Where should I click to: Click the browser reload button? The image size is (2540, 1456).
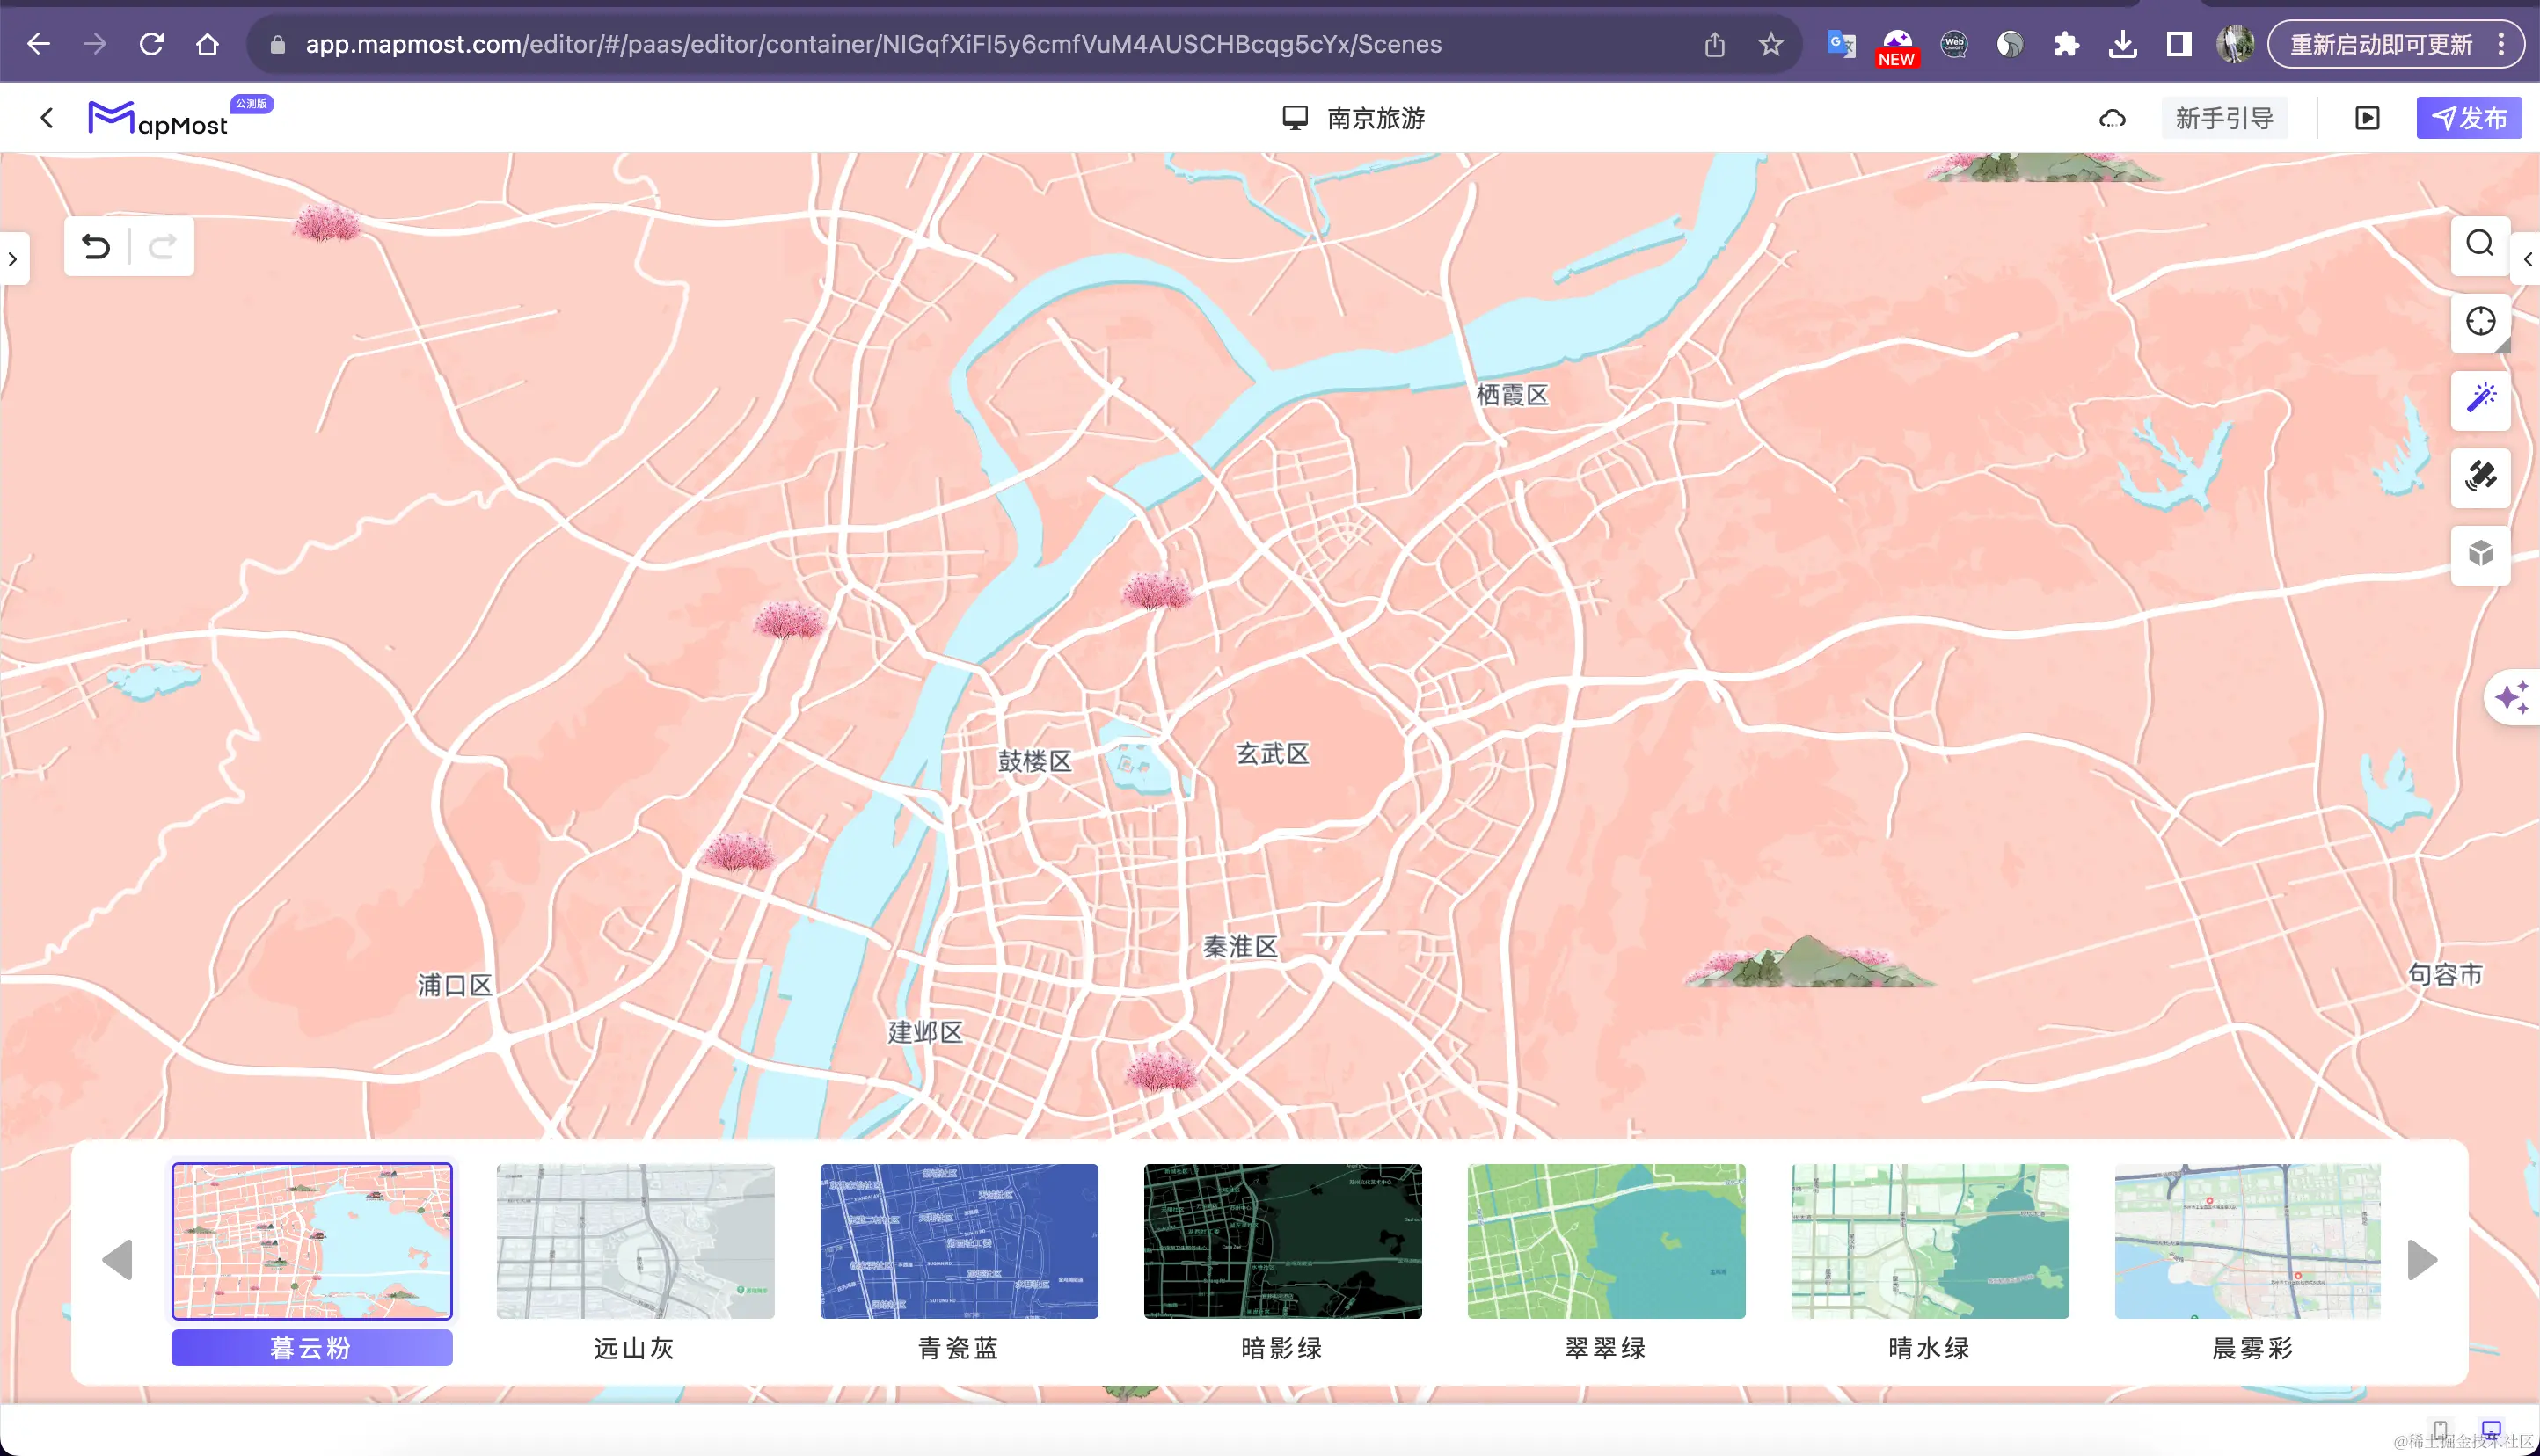pyautogui.click(x=151, y=44)
